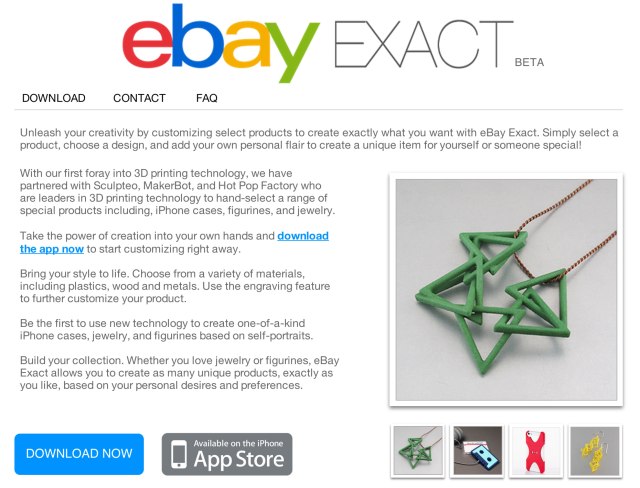640x488 pixels.
Task: Click the 'Unleash your creativity' intro paragraph
Action: (x=319, y=139)
